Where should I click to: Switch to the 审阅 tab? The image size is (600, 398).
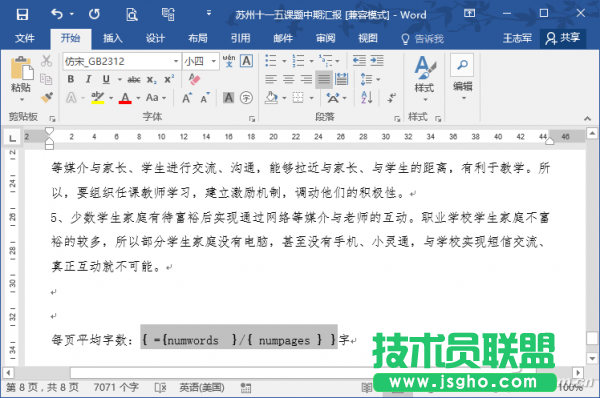[x=325, y=38]
